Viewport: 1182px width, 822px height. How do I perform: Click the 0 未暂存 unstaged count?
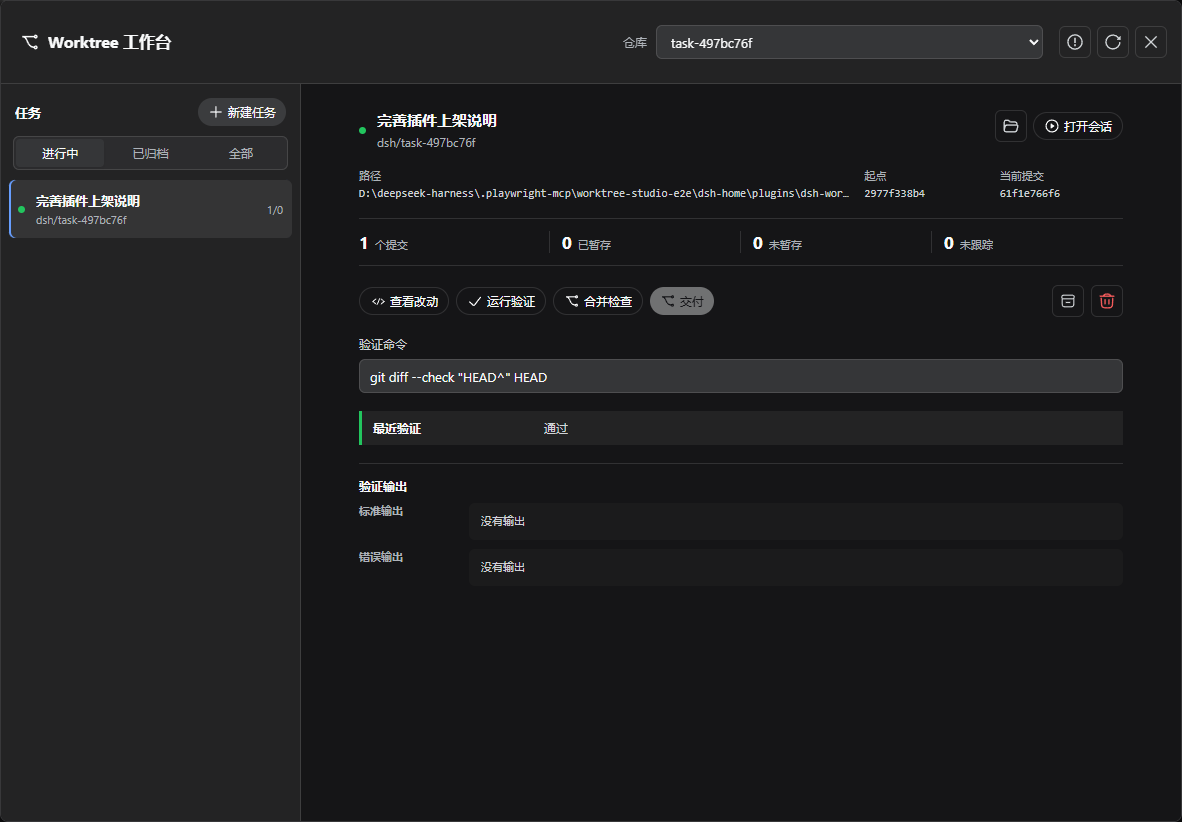coord(777,243)
